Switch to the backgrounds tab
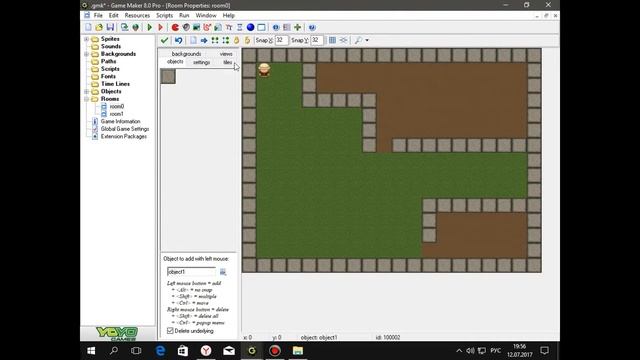 (186, 54)
